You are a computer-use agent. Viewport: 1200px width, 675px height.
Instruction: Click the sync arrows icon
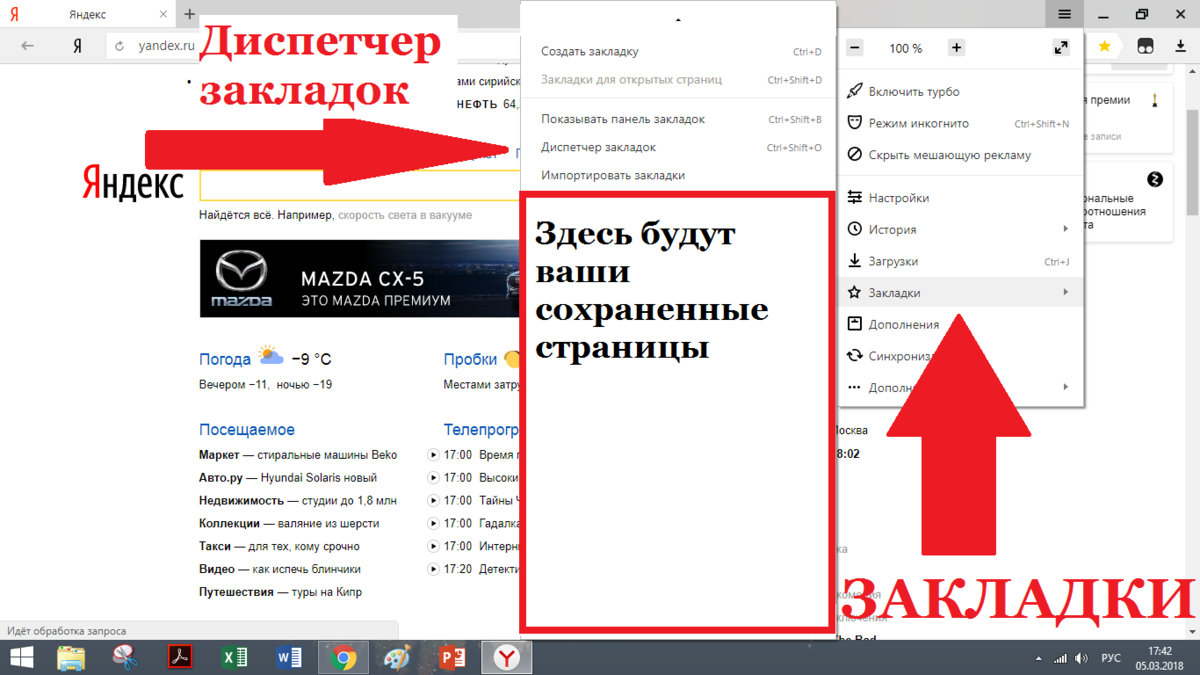click(x=855, y=356)
